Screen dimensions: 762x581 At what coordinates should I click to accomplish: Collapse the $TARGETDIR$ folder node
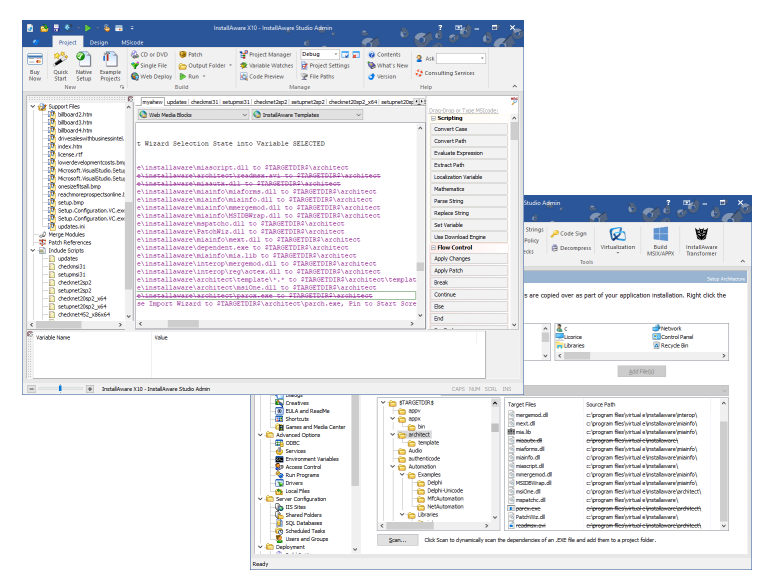(x=383, y=403)
